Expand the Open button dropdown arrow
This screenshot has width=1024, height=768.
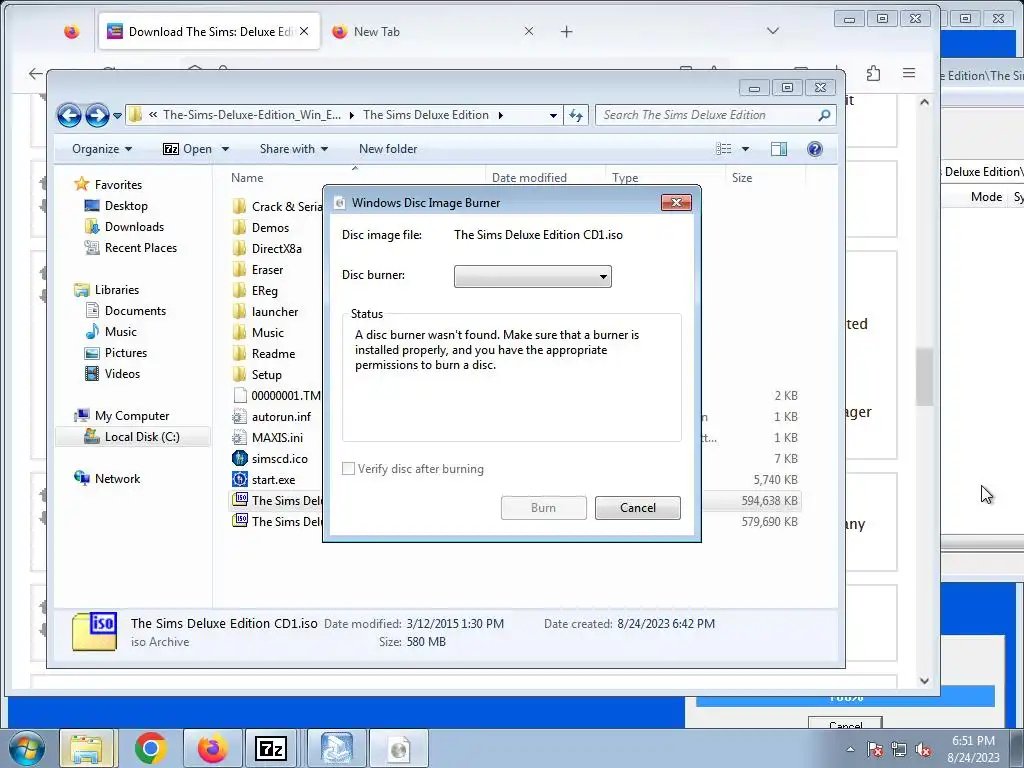point(225,149)
